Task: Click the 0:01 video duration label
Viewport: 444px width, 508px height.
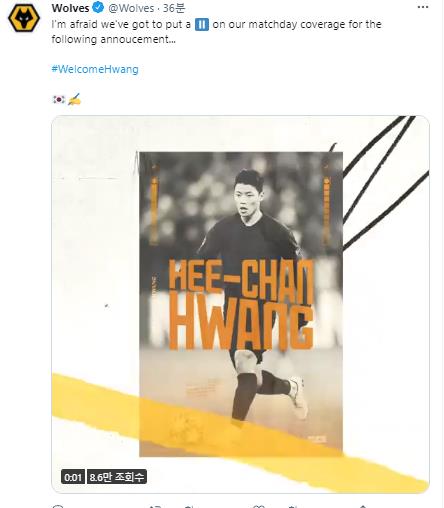Action: pyautogui.click(x=73, y=477)
